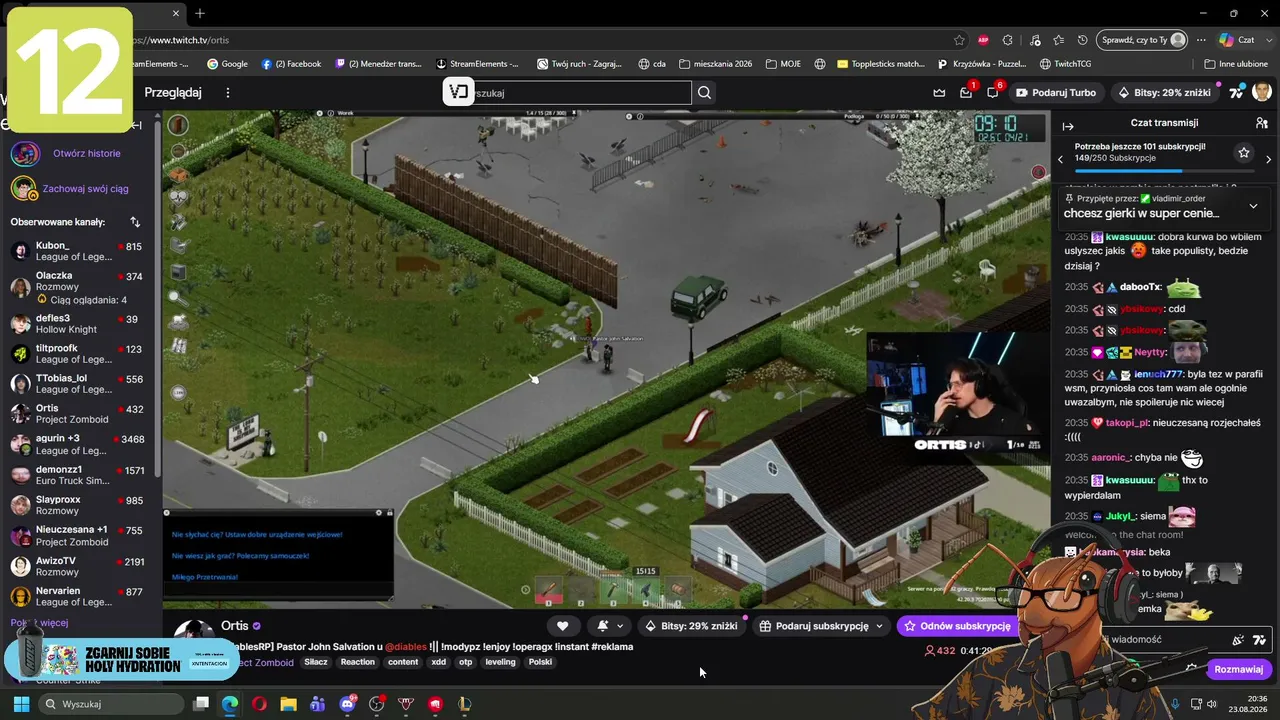Open the notification bell dropdown under stream

coord(610,626)
